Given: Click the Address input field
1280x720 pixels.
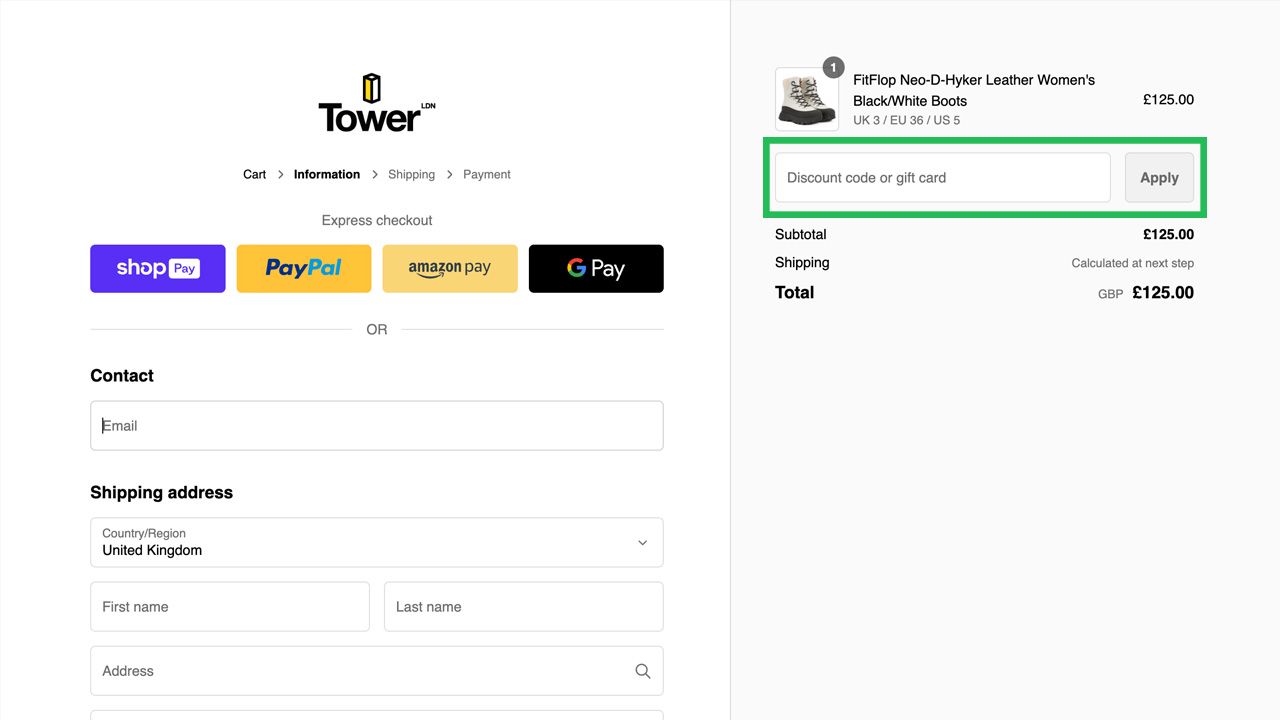Looking at the screenshot, I should 377,671.
